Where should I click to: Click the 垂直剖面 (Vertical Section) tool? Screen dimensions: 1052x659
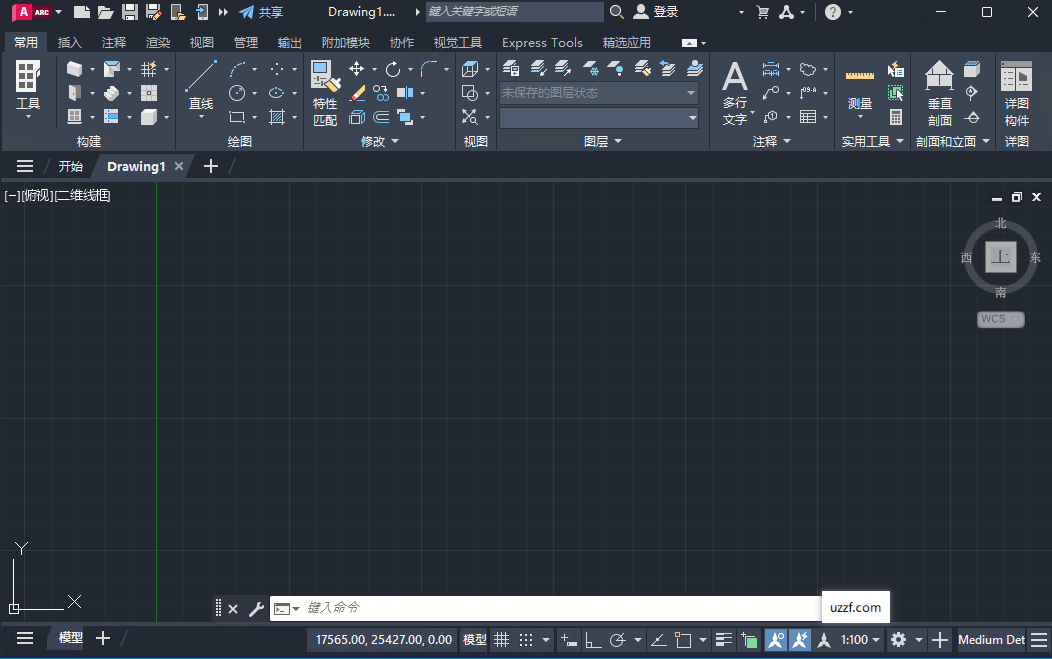click(x=939, y=93)
